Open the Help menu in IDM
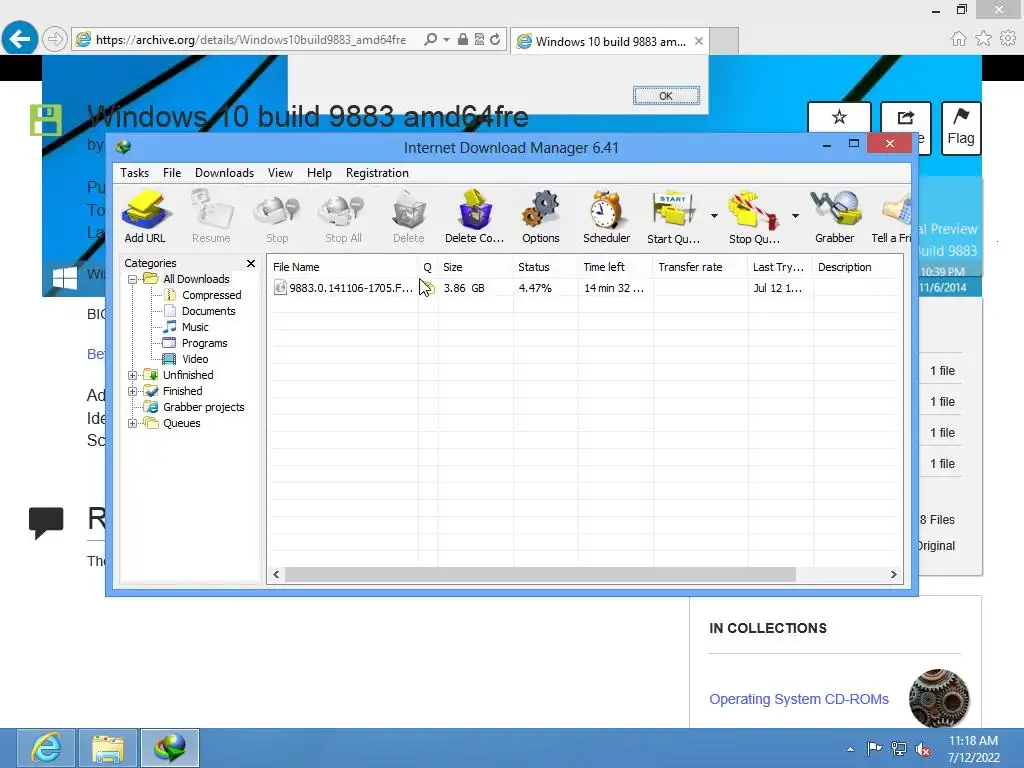This screenshot has width=1024, height=768. [x=319, y=172]
